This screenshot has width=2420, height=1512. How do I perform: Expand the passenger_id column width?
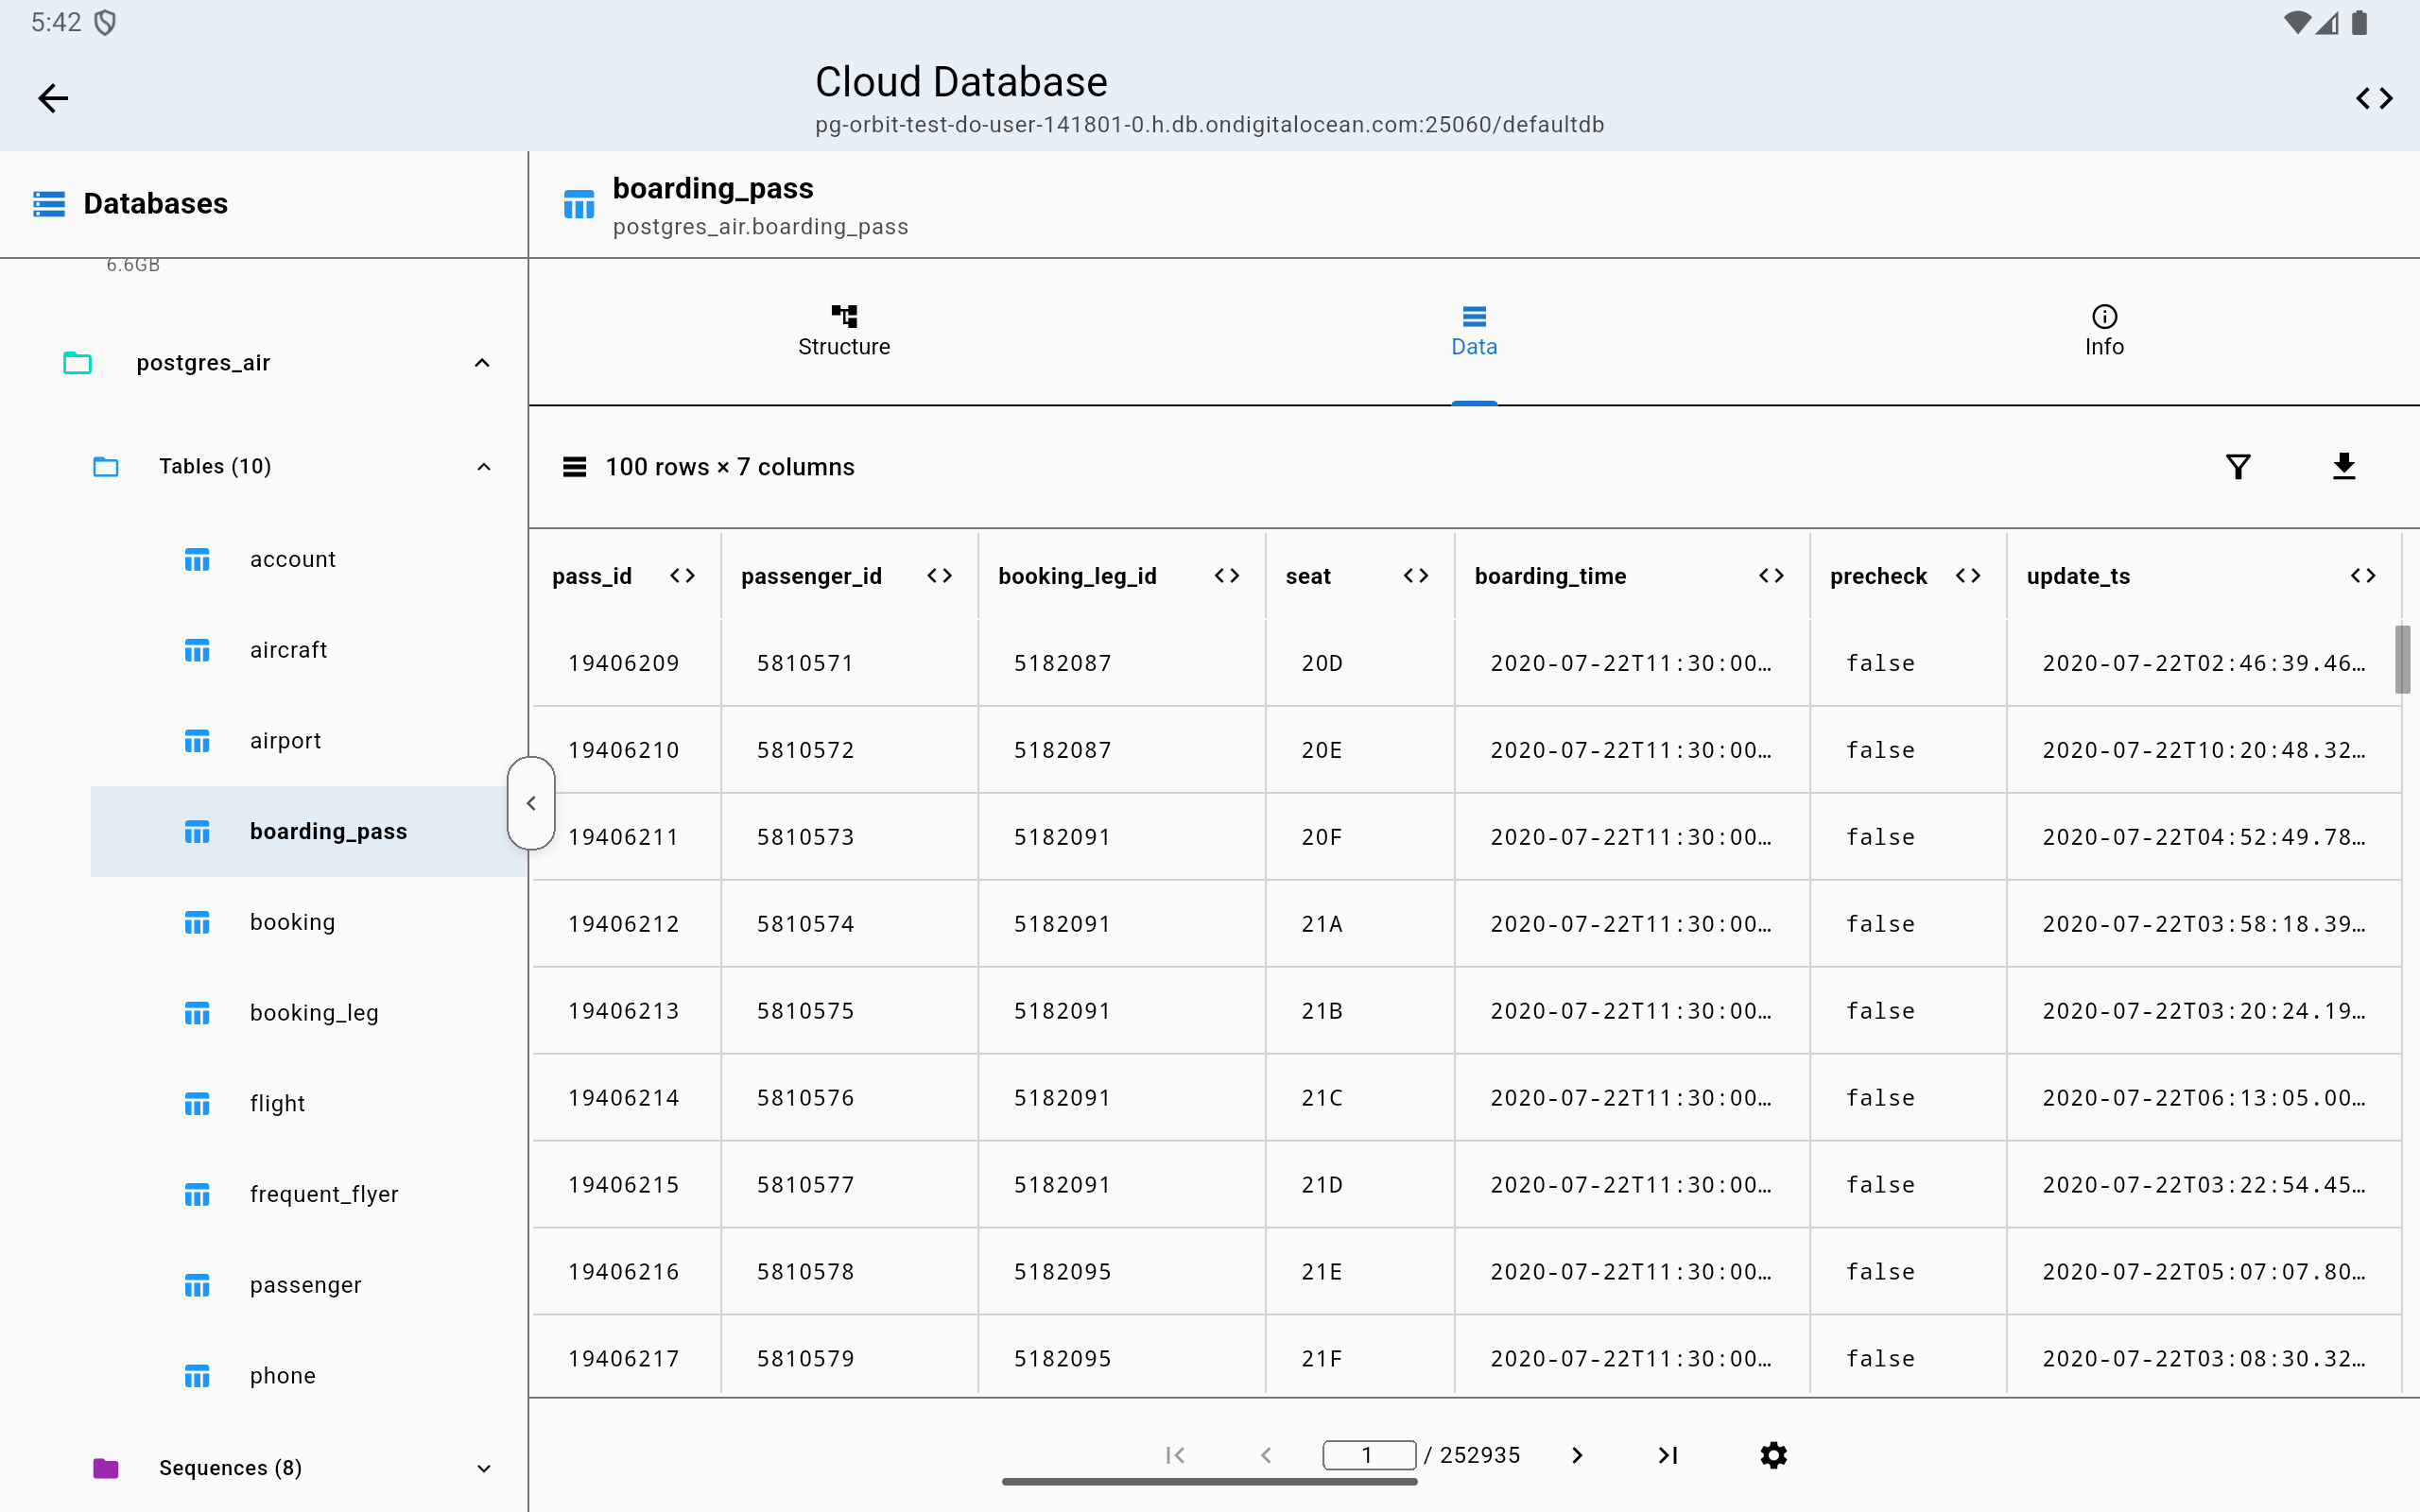pyautogui.click(x=939, y=576)
